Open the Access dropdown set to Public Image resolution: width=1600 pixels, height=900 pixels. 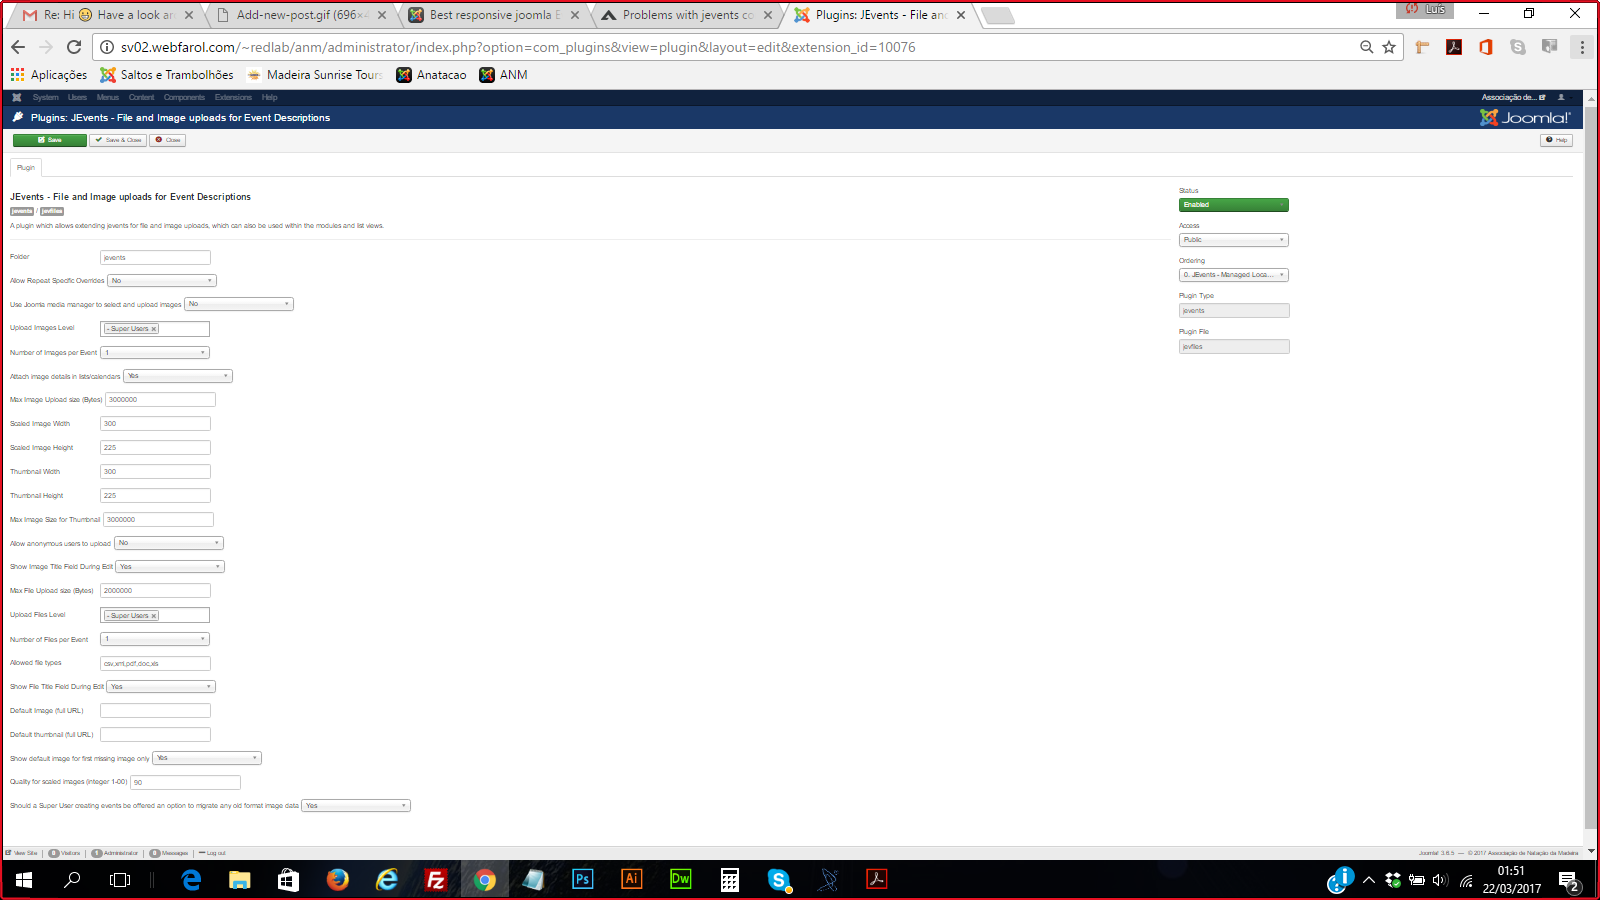[x=1234, y=240]
